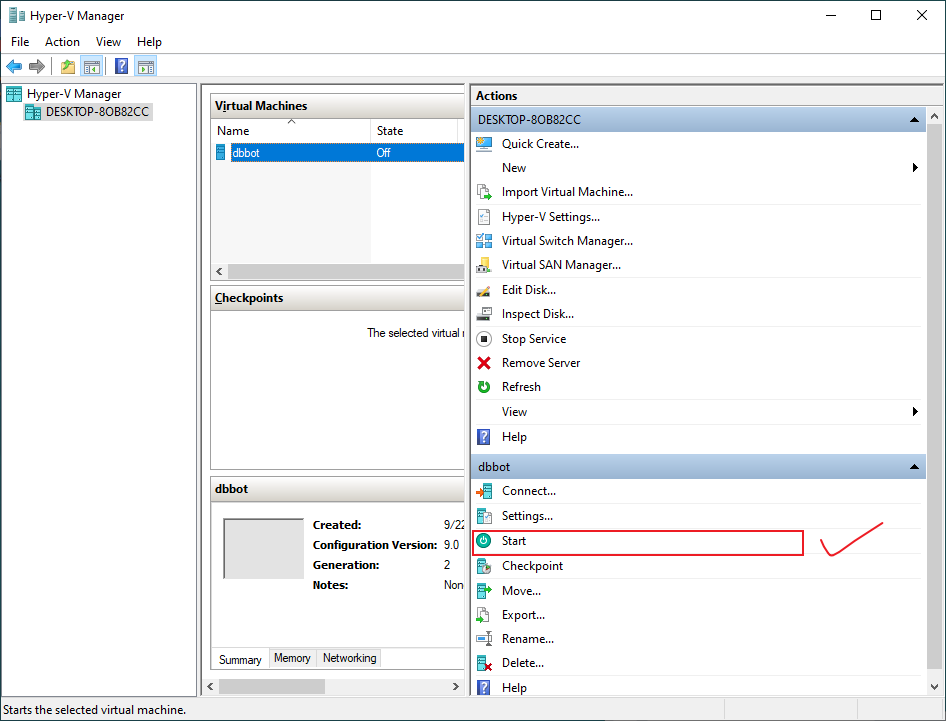Open the File menu
Image resolution: width=946 pixels, height=721 pixels.
coord(20,42)
